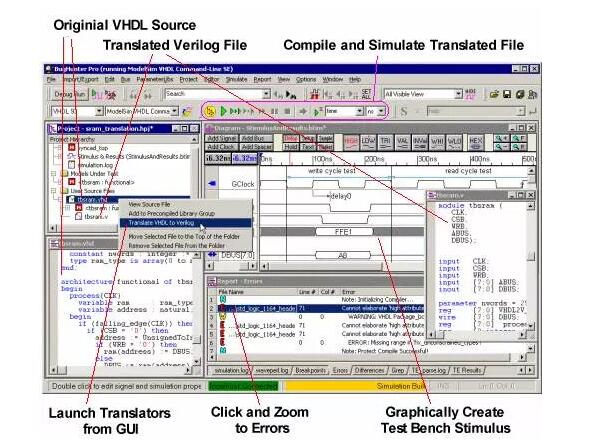Viewport: 591px width, 448px height.
Task: Click the Open folder icon in the toolbar
Action: [x=494, y=94]
